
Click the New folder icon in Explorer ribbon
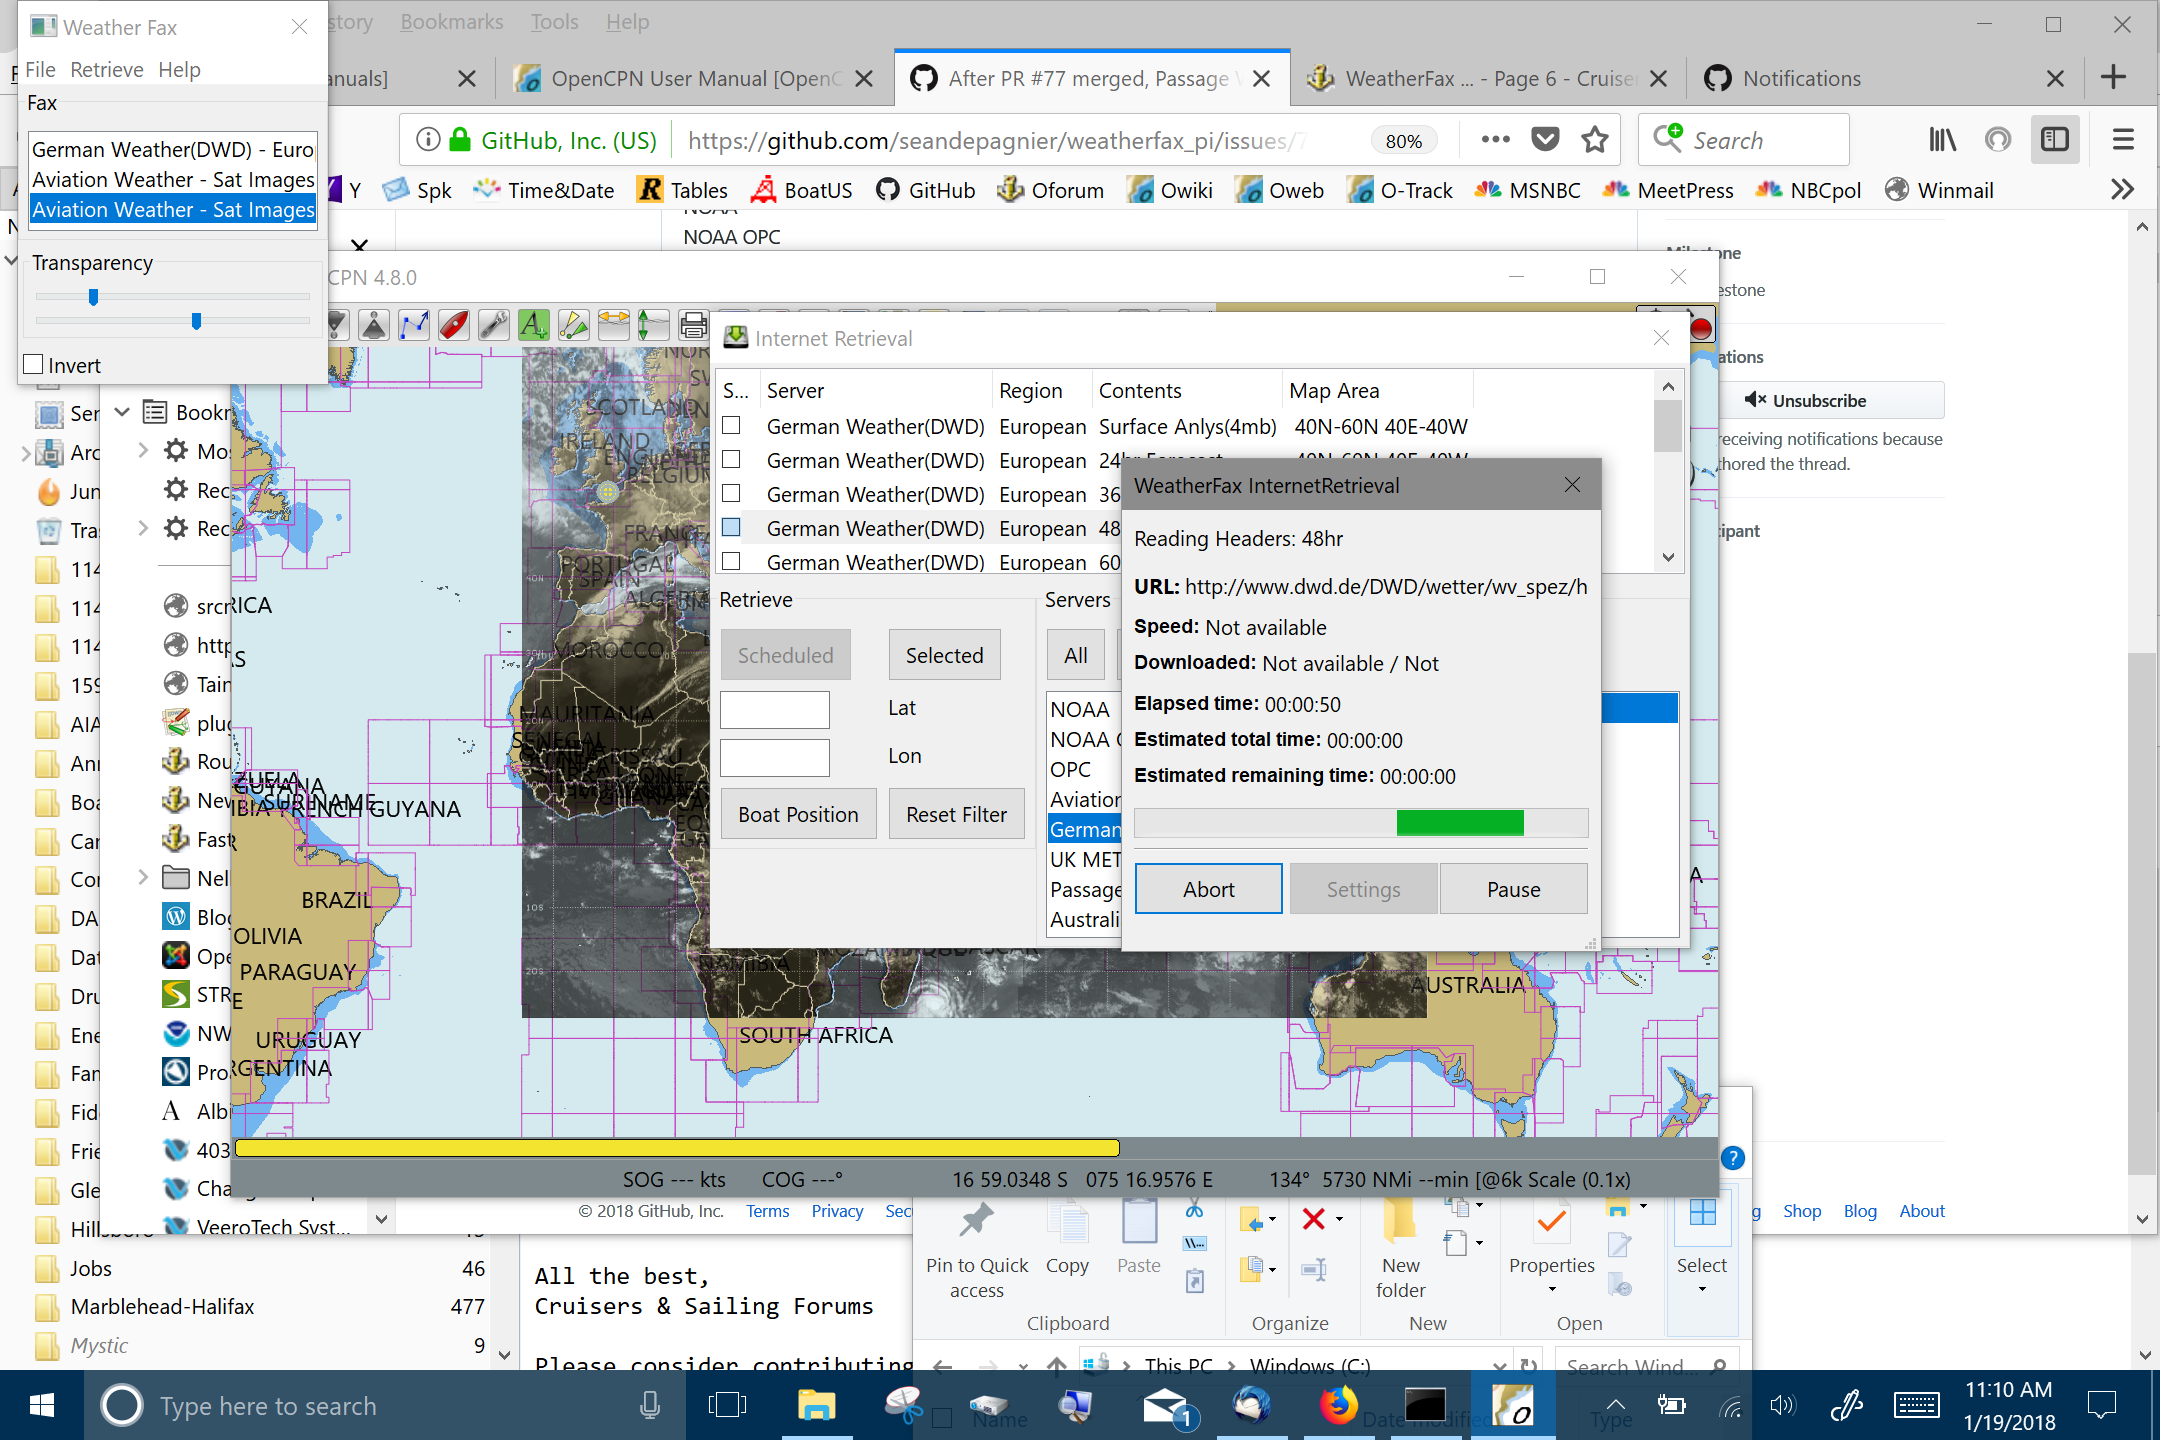coord(1400,1219)
